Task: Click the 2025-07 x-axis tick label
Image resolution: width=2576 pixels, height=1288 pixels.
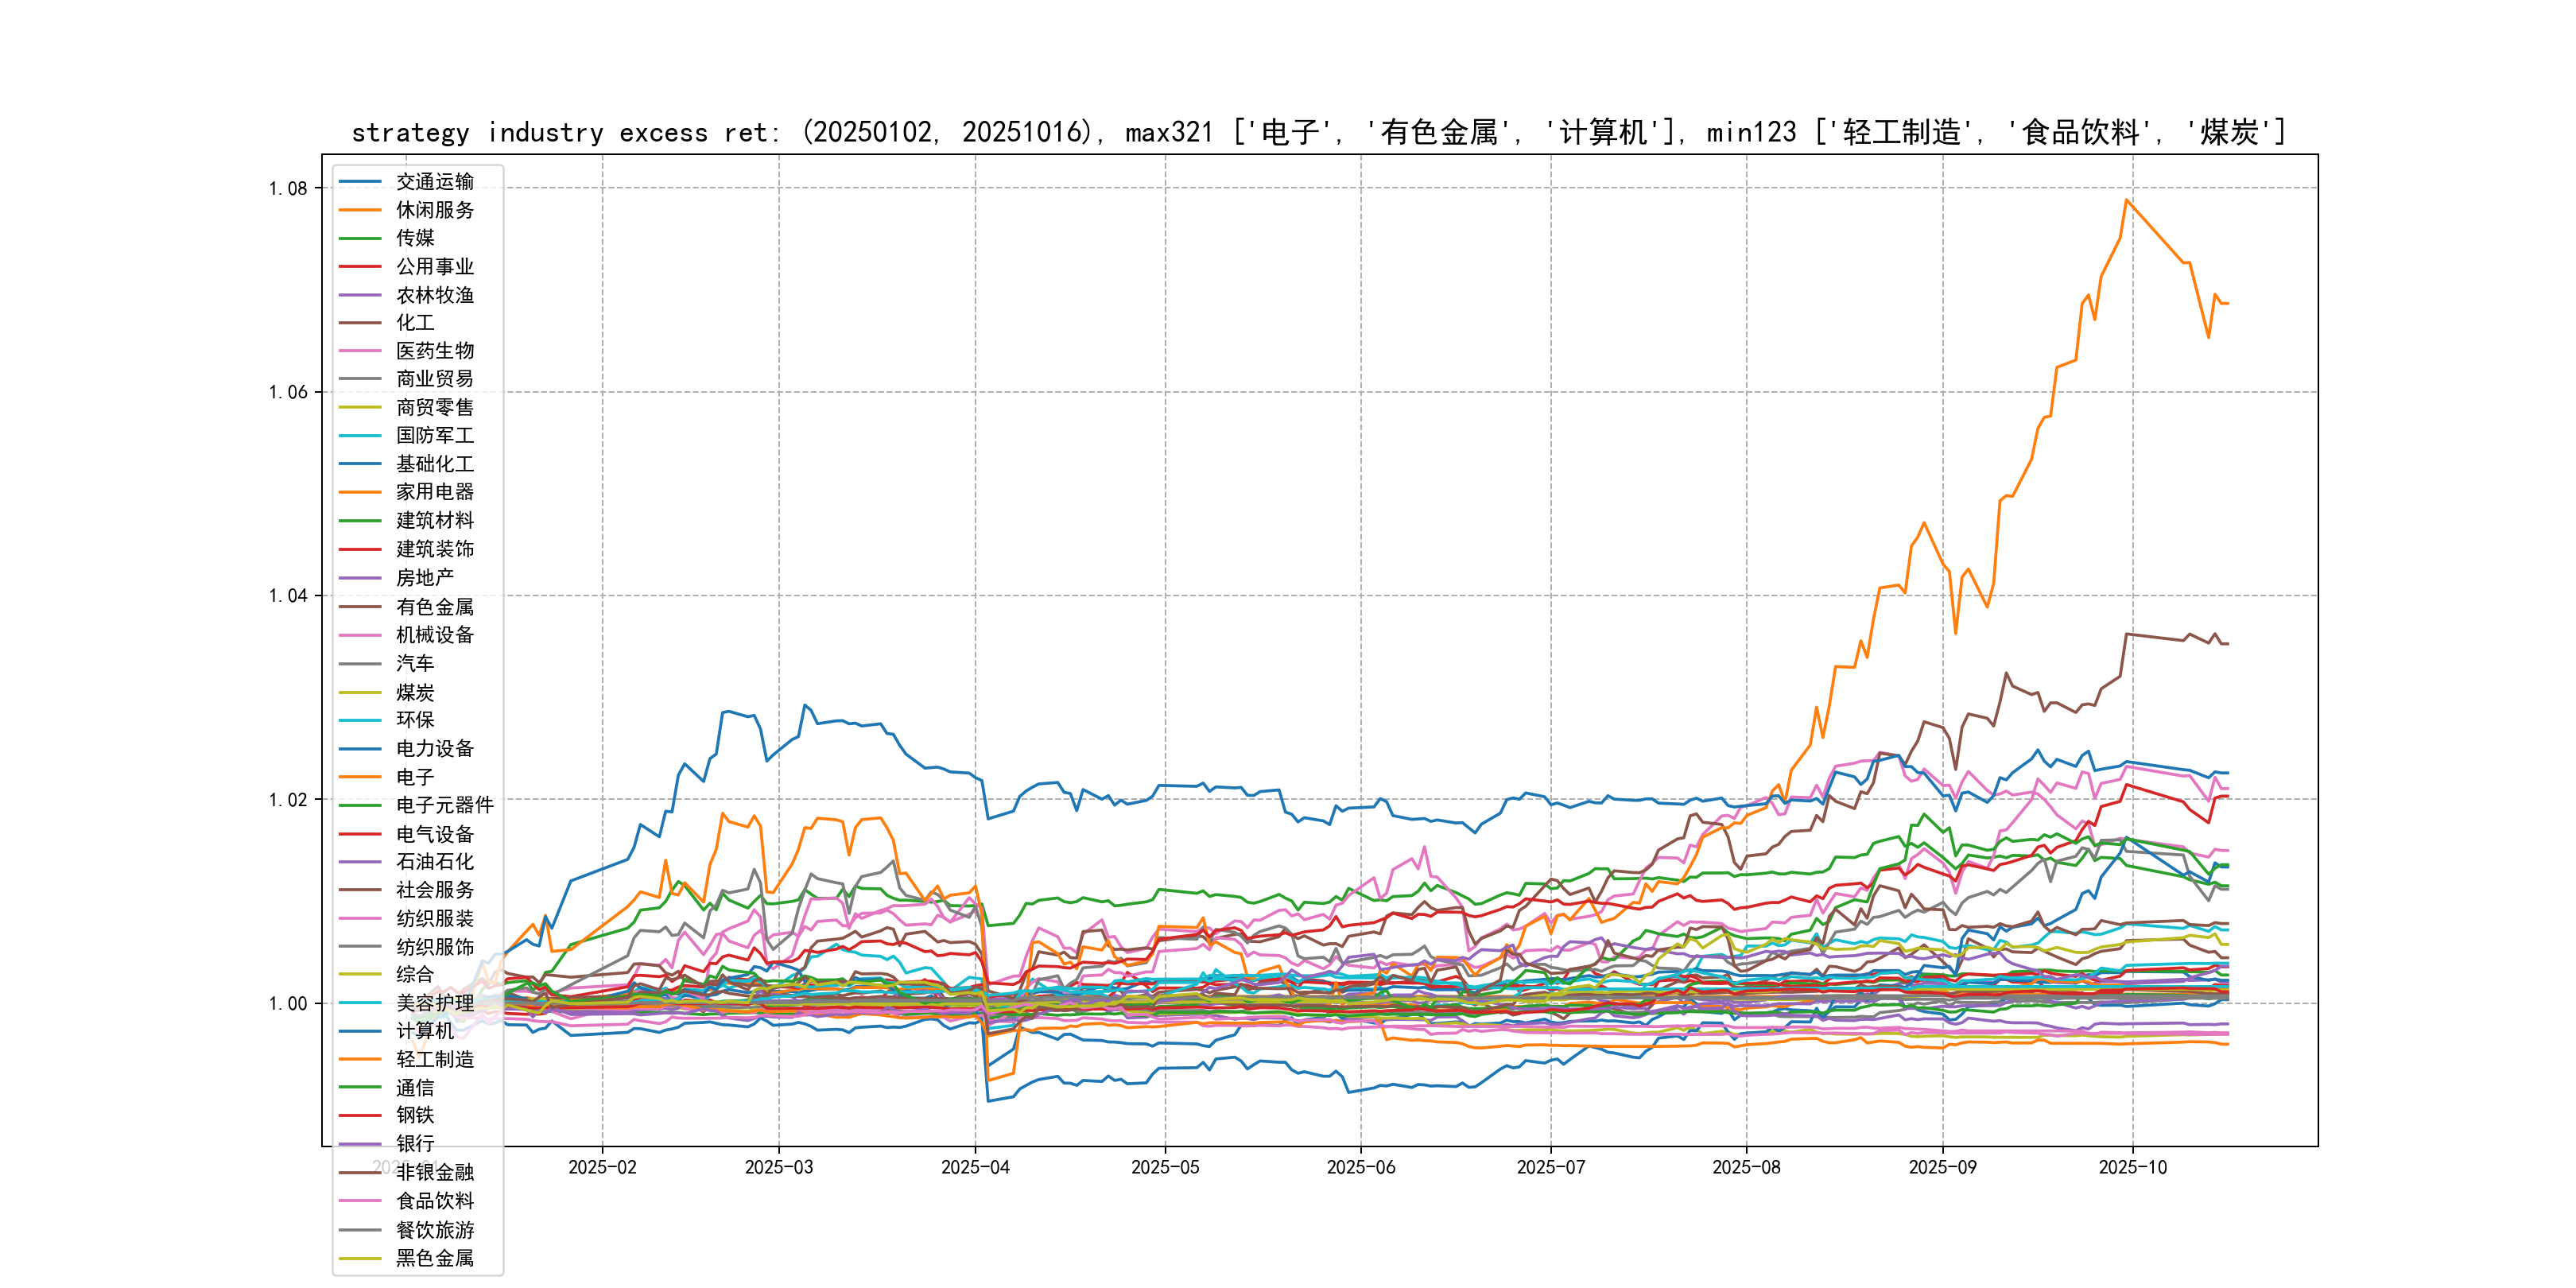Action: [x=1550, y=1167]
